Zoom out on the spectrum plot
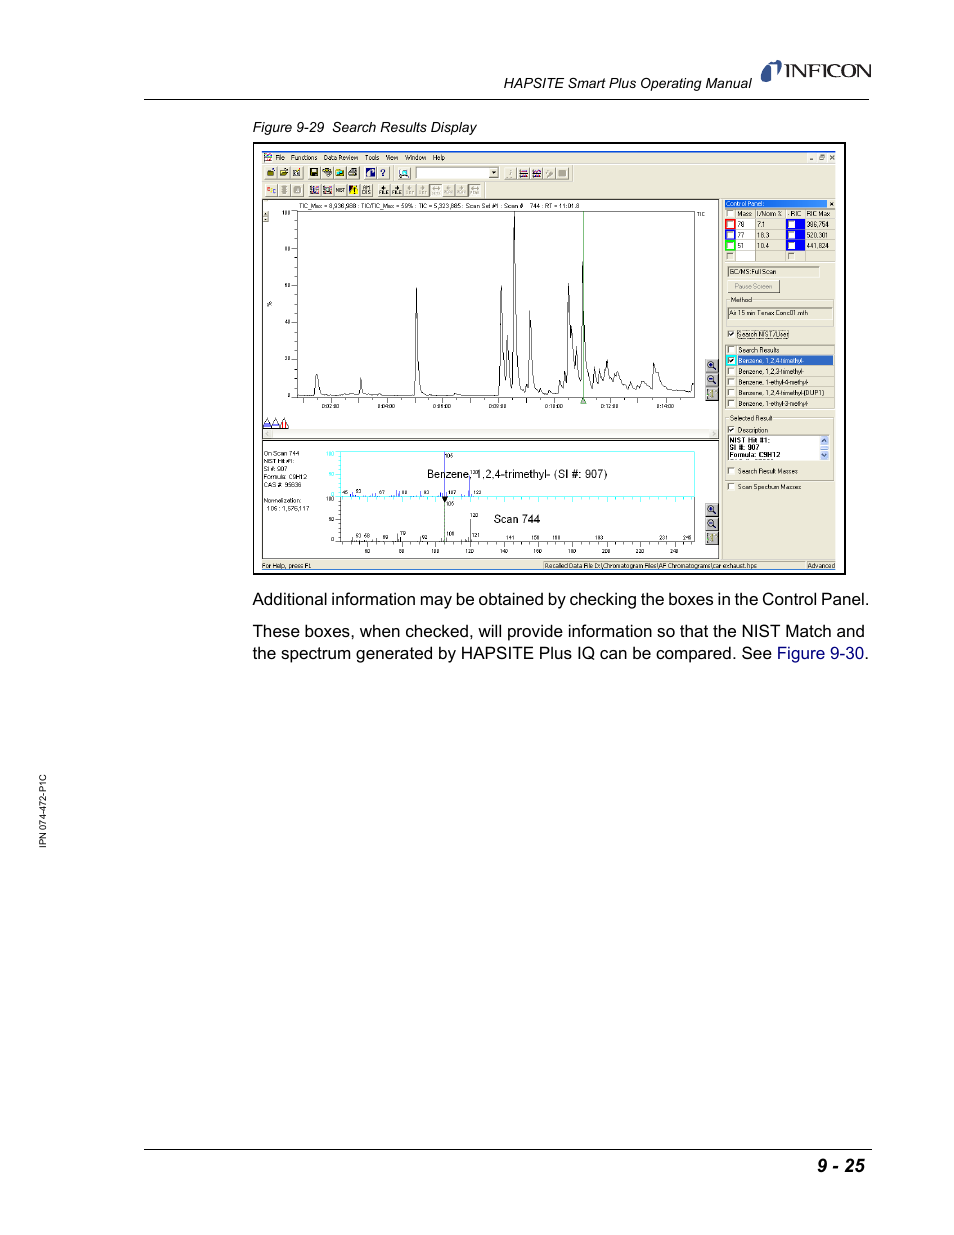The height and width of the screenshot is (1235, 954). [x=711, y=524]
